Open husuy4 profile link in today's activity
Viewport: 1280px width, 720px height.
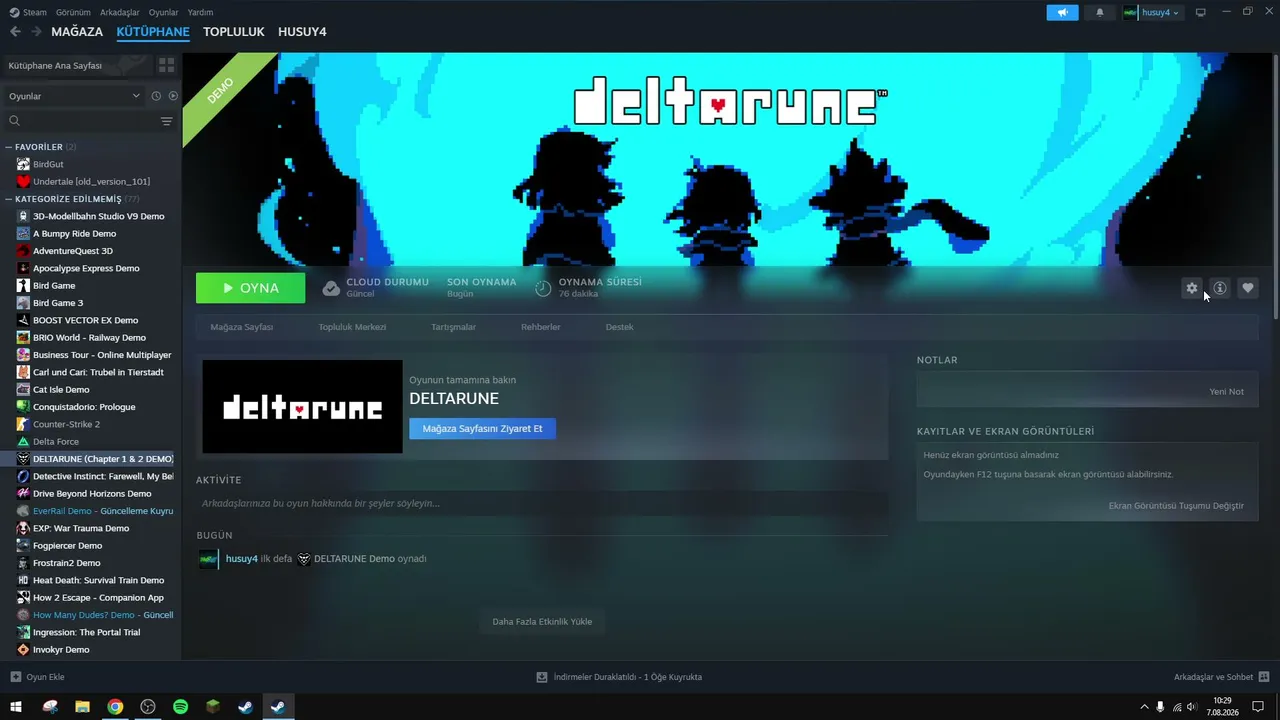click(241, 559)
